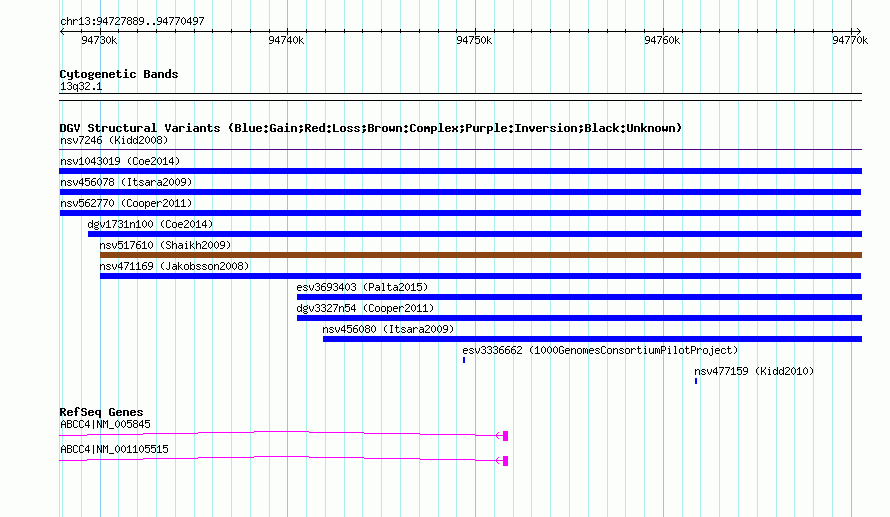Click the brown nsv517610 complex variant bar

(481, 255)
